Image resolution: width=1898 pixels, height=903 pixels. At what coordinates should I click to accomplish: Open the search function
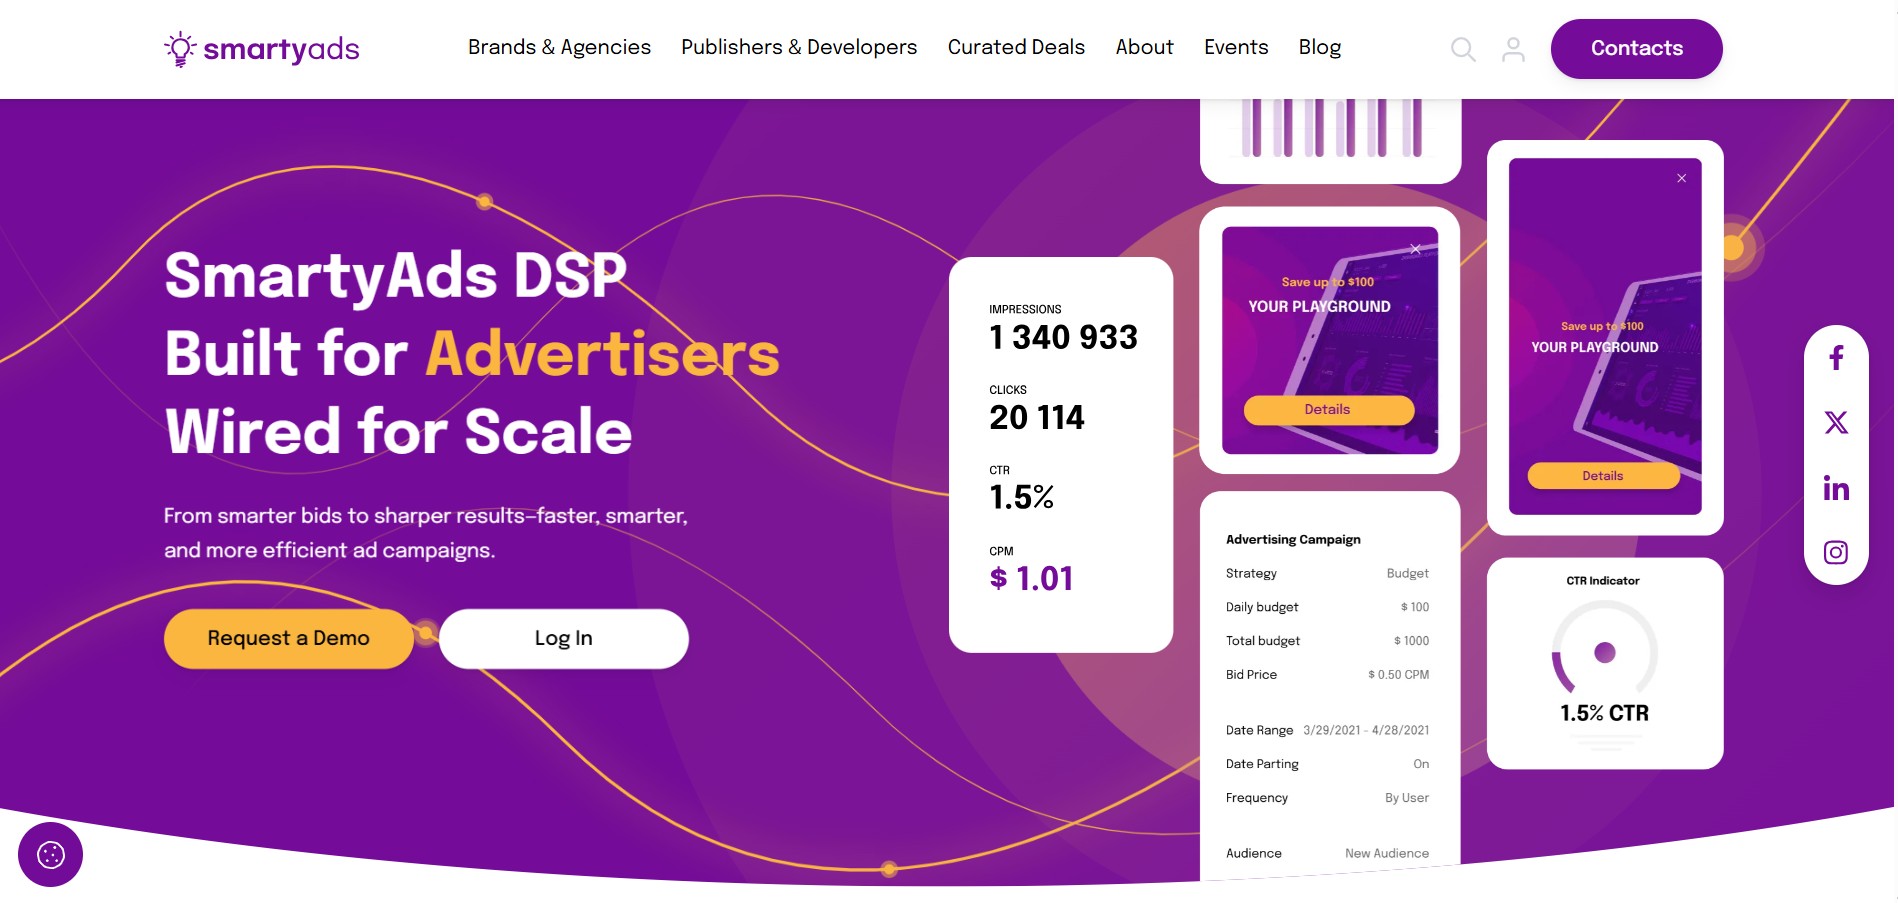1463,49
